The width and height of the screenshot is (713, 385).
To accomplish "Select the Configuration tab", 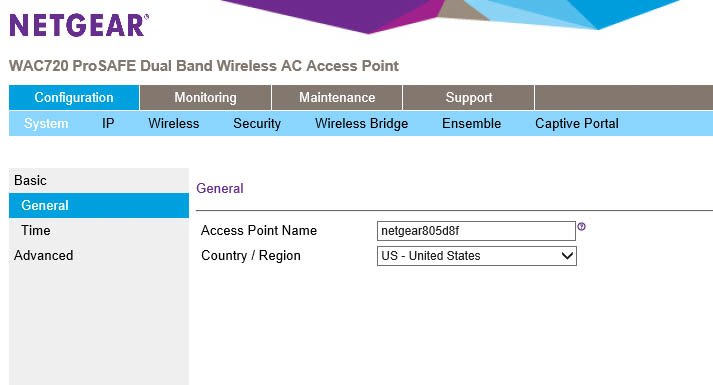I will 74,97.
